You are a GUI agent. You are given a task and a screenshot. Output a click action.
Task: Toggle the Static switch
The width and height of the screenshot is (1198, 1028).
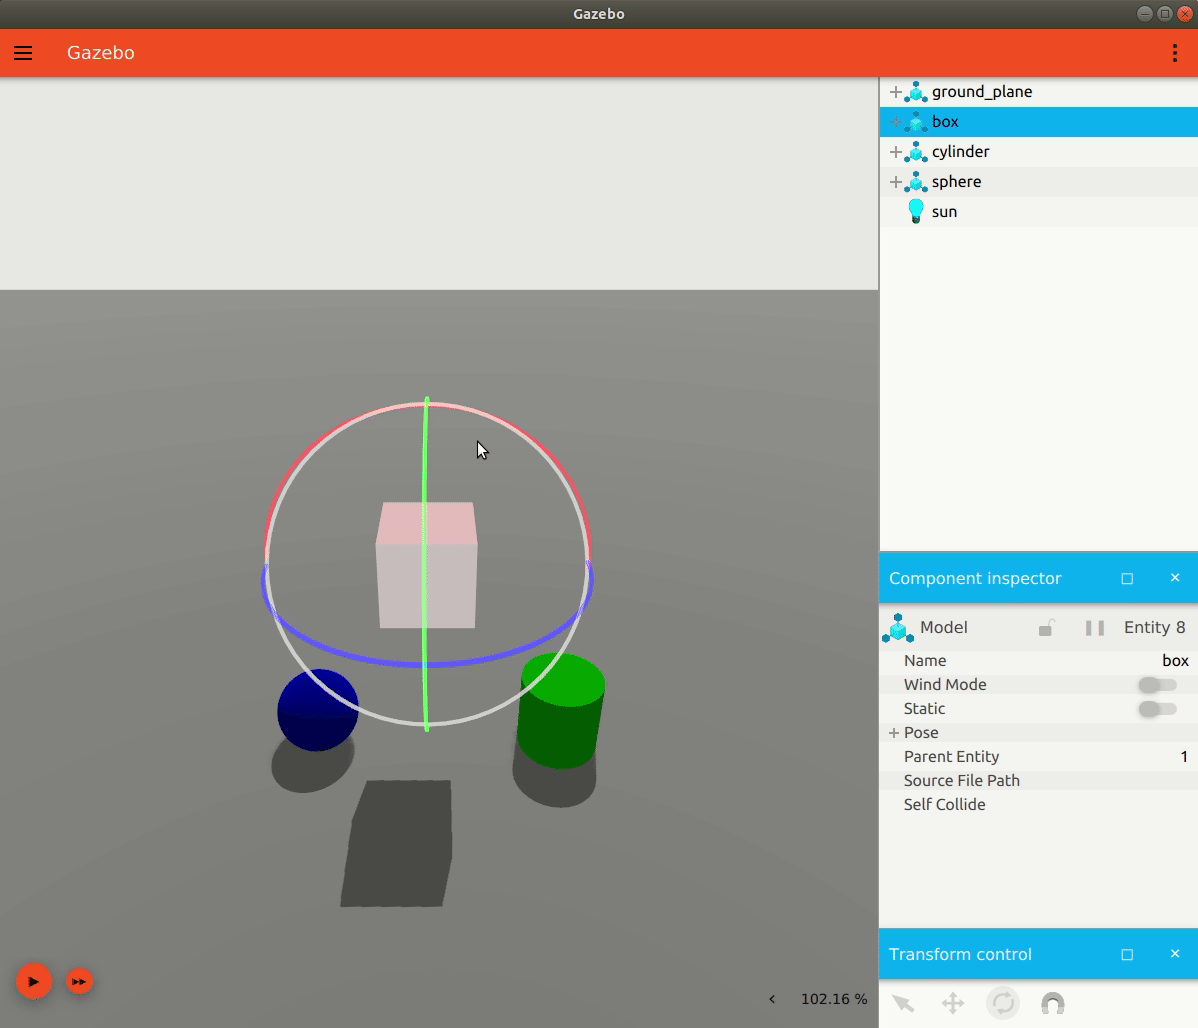point(1158,709)
